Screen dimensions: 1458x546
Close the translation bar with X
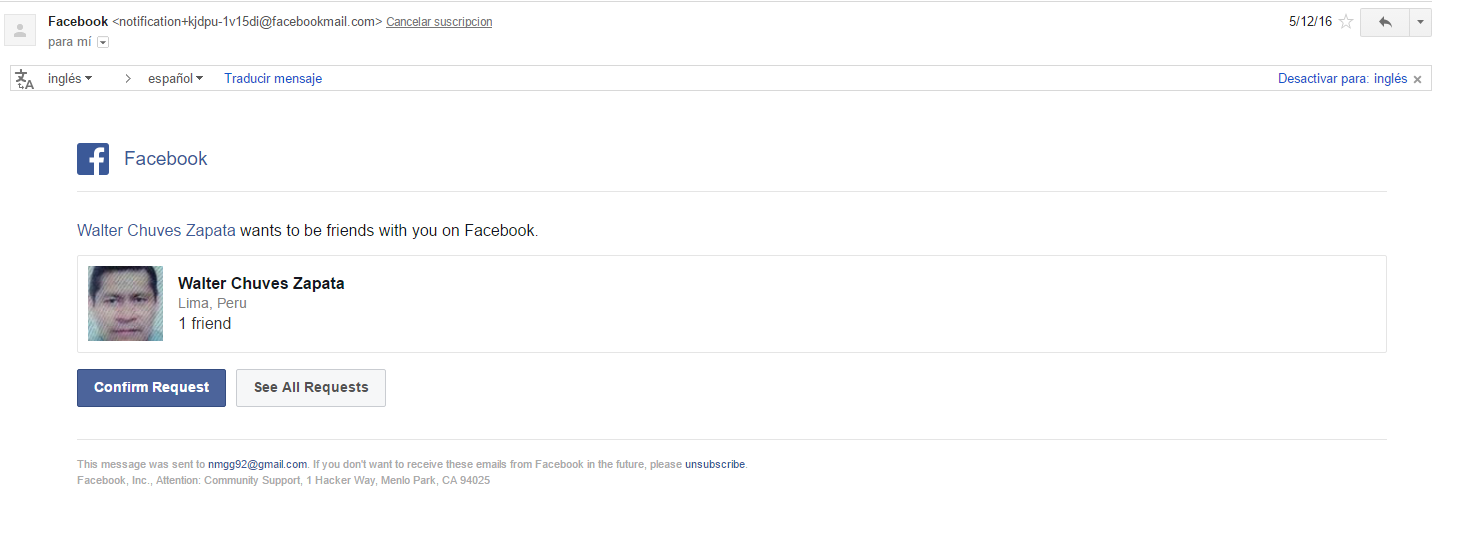(x=1417, y=79)
